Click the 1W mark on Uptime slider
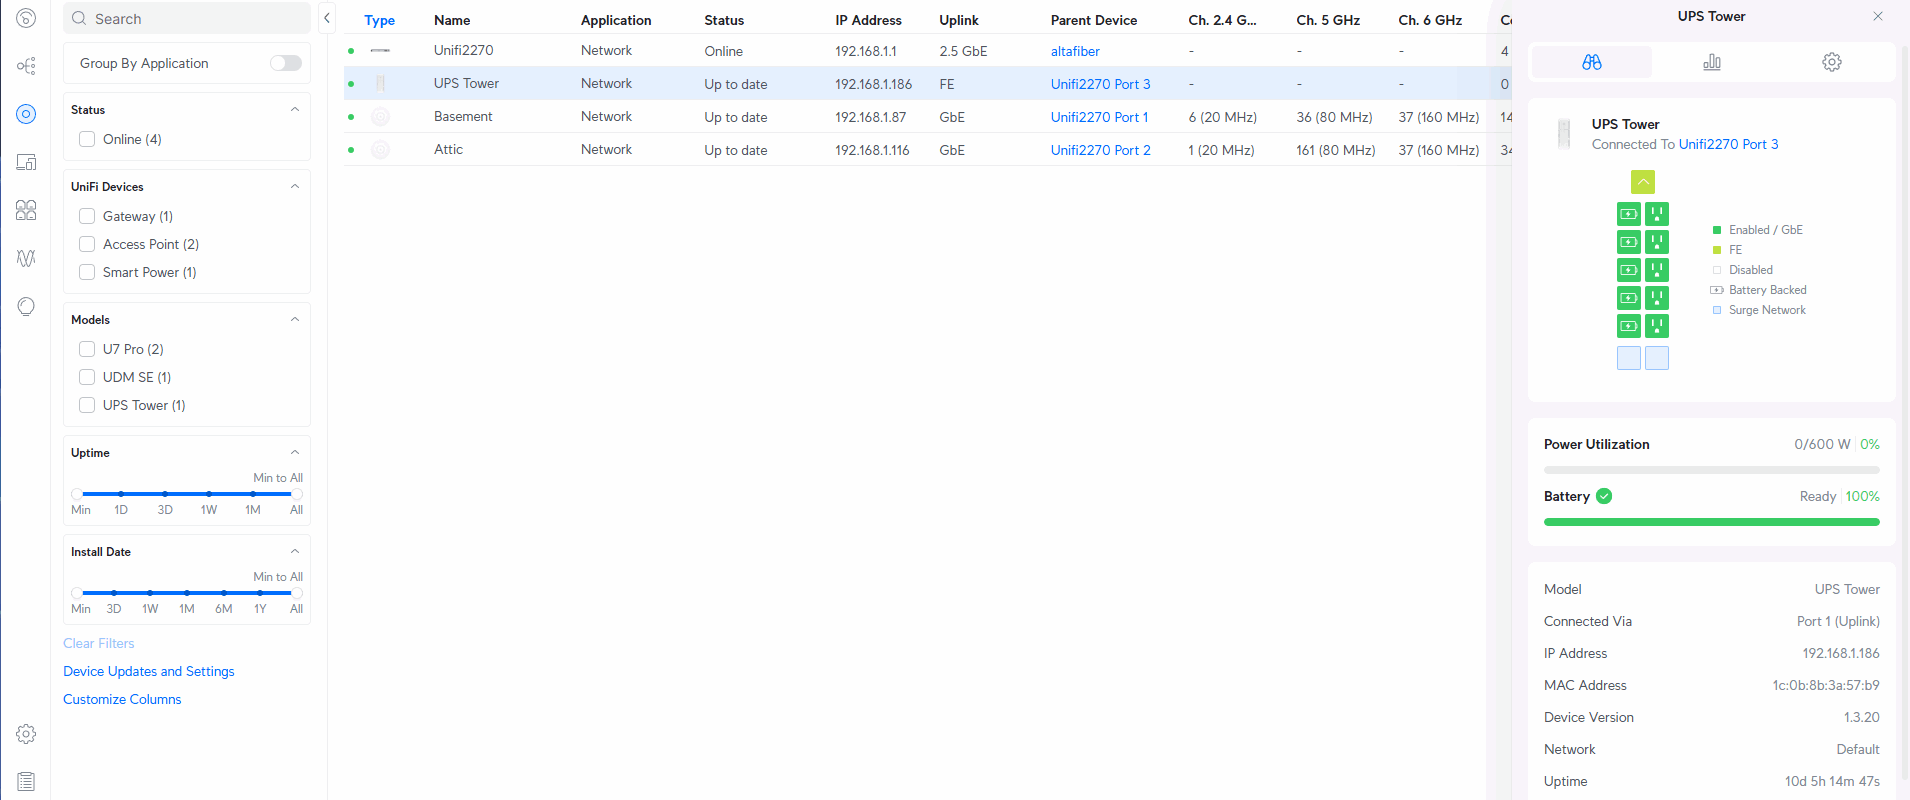Image resolution: width=1910 pixels, height=800 pixels. pos(209,494)
